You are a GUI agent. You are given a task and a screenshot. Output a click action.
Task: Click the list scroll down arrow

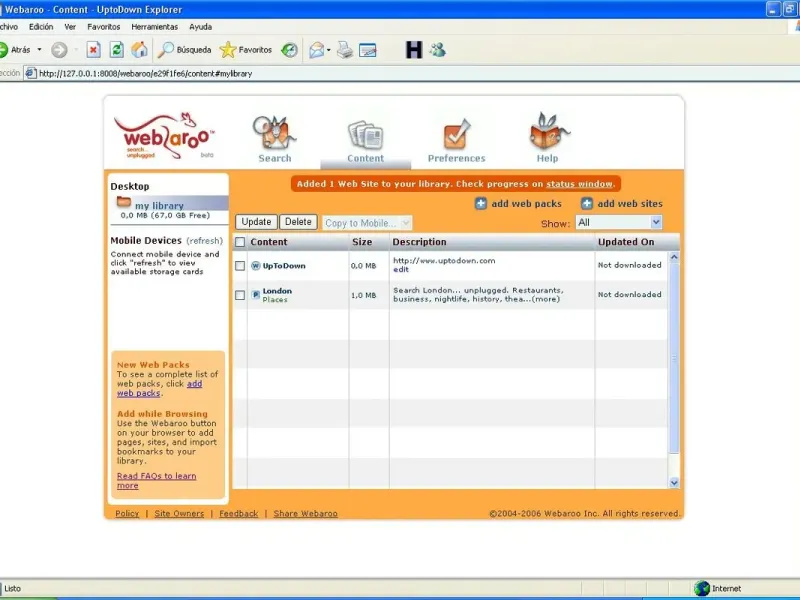674,483
